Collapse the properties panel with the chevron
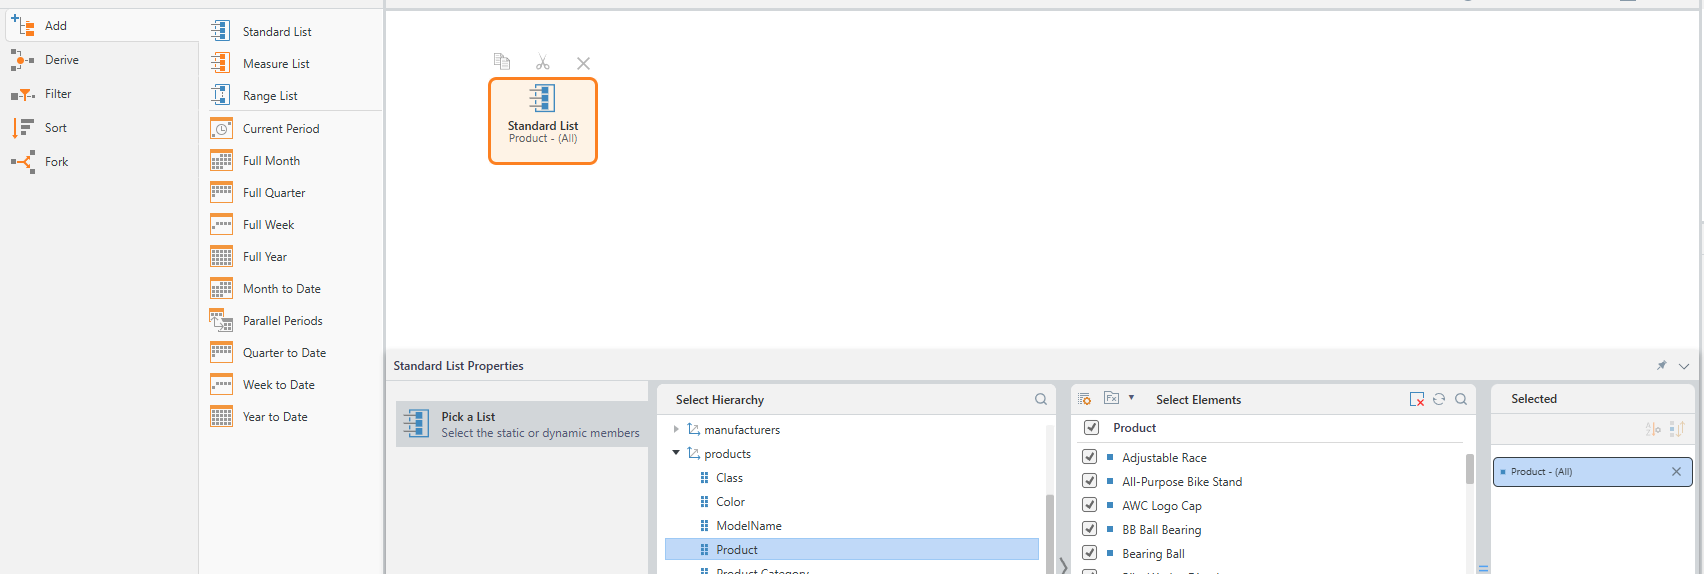Screen dimensions: 1704x574 pos(1684,366)
